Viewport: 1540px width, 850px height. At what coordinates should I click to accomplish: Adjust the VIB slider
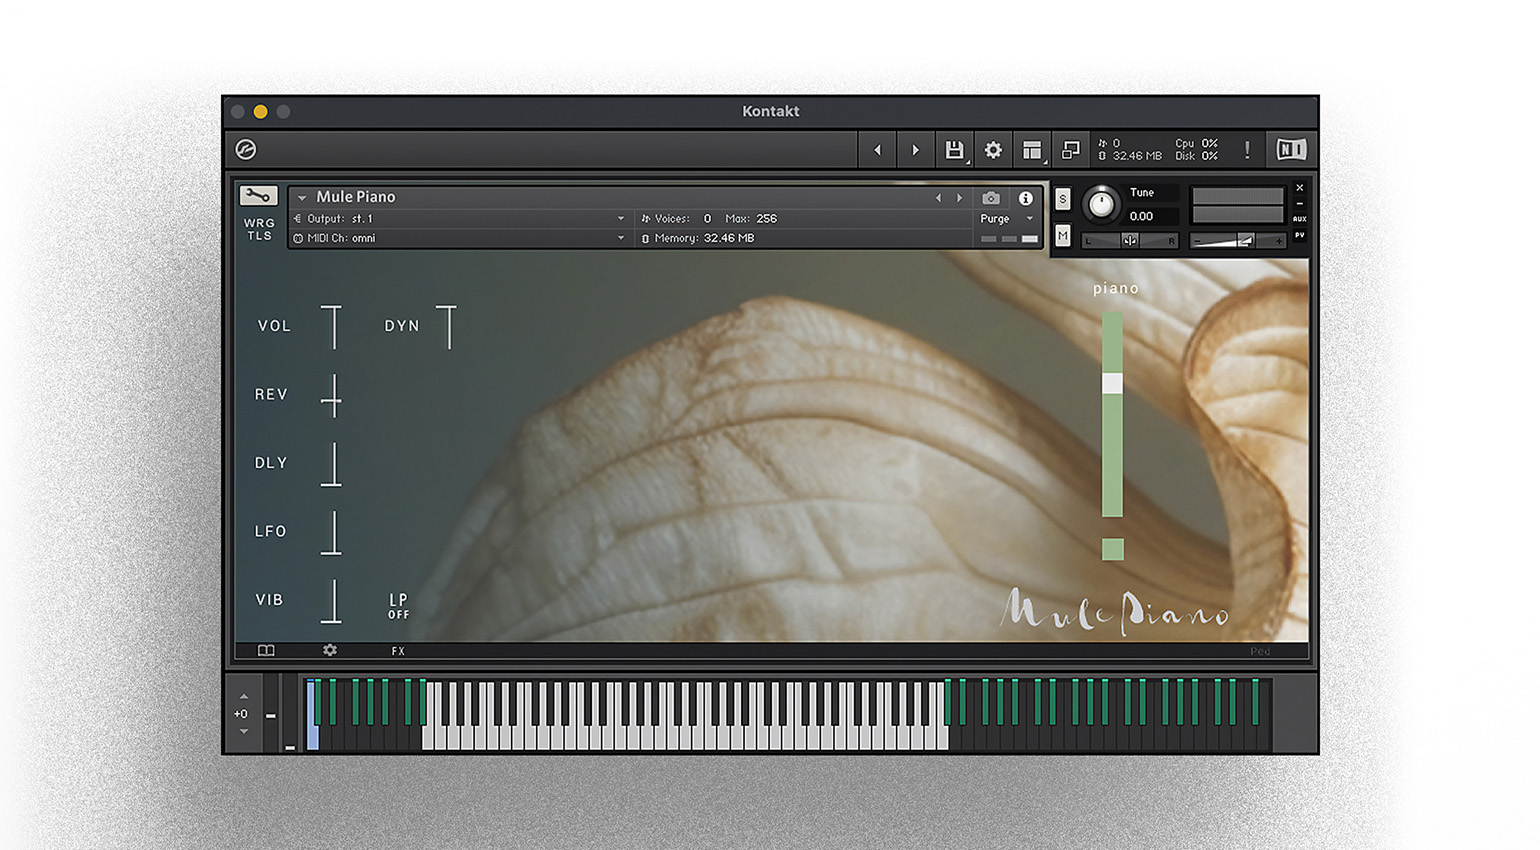[331, 601]
